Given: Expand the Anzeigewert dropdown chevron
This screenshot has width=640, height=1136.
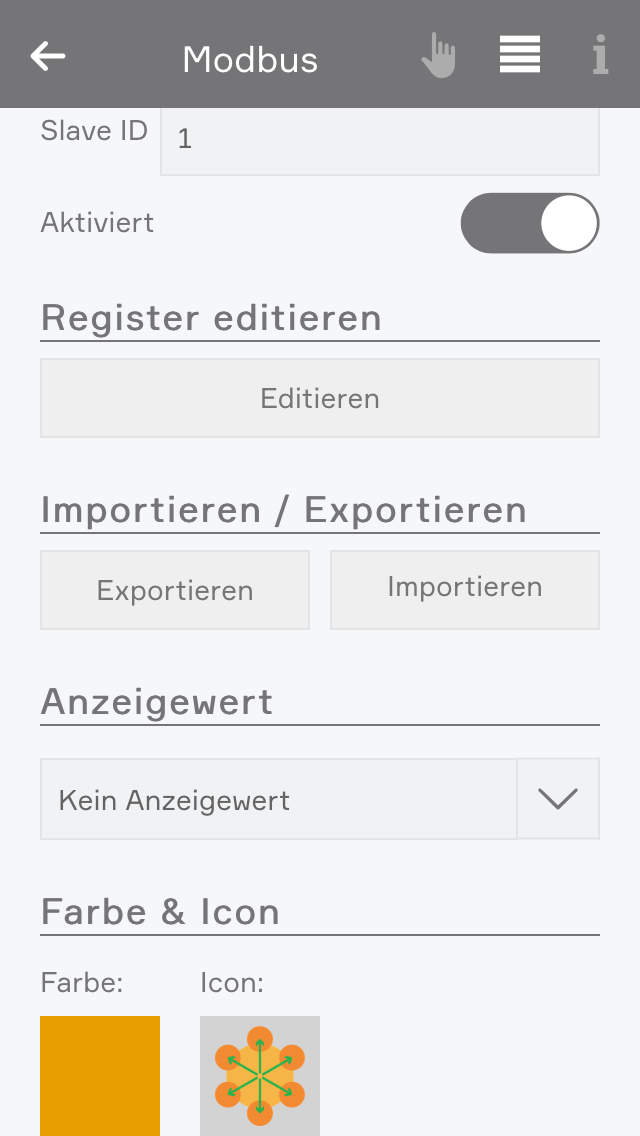Looking at the screenshot, I should (558, 799).
